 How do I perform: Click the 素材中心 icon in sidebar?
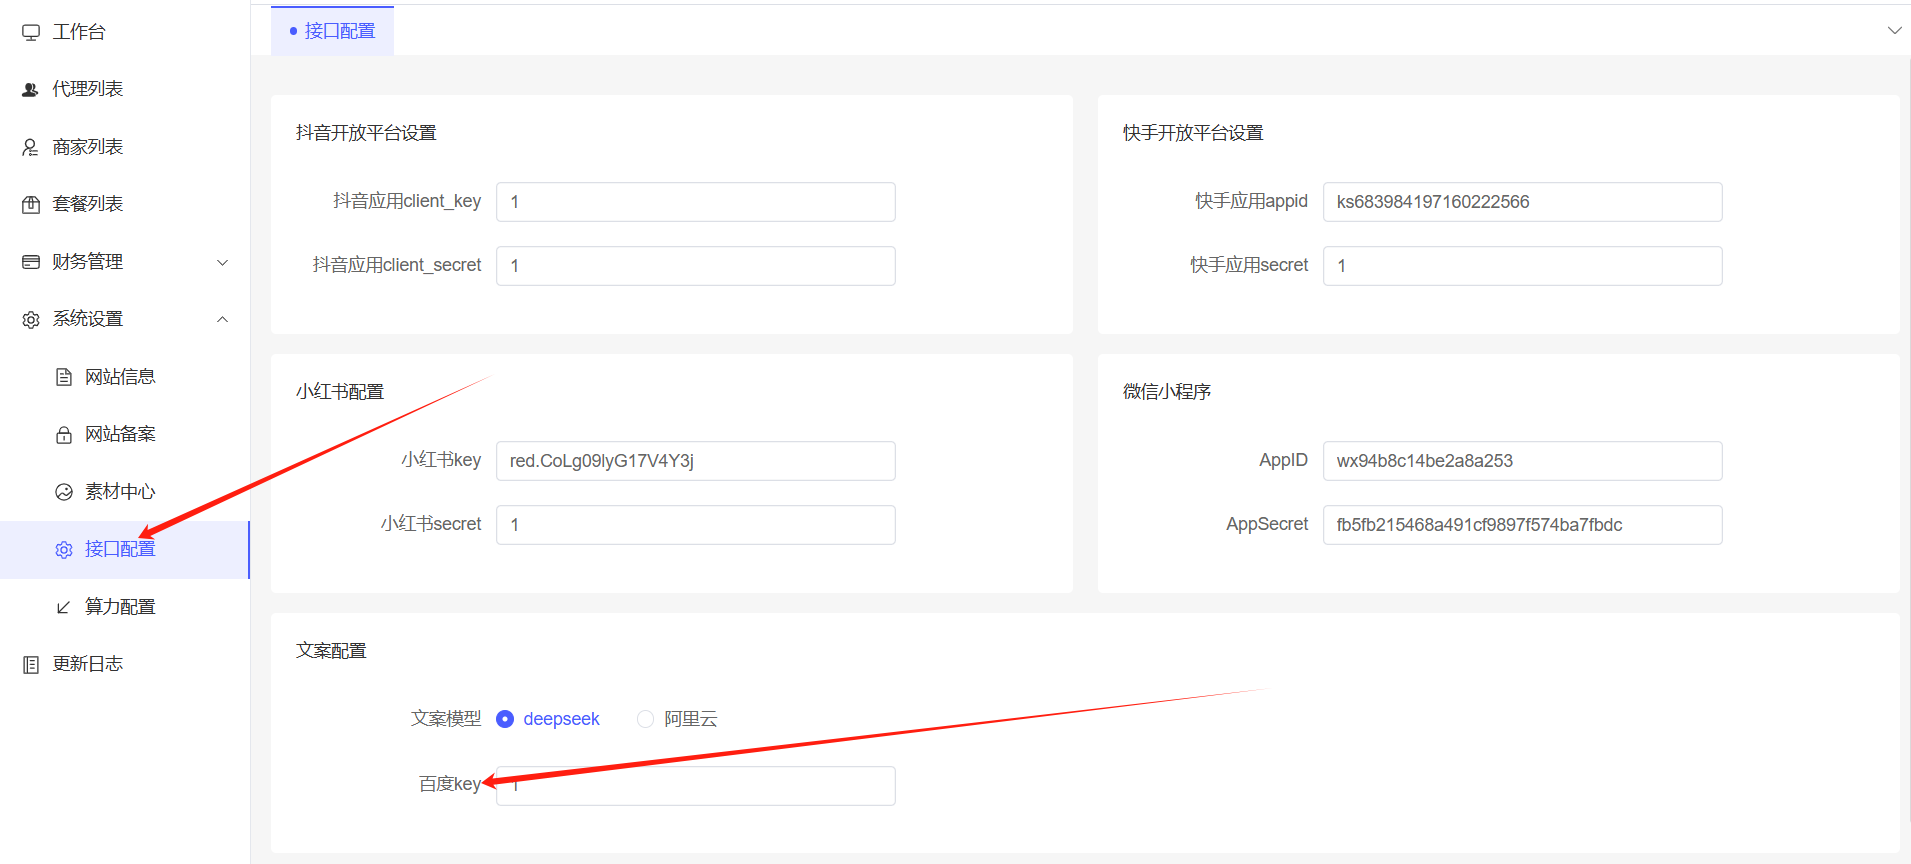(64, 492)
